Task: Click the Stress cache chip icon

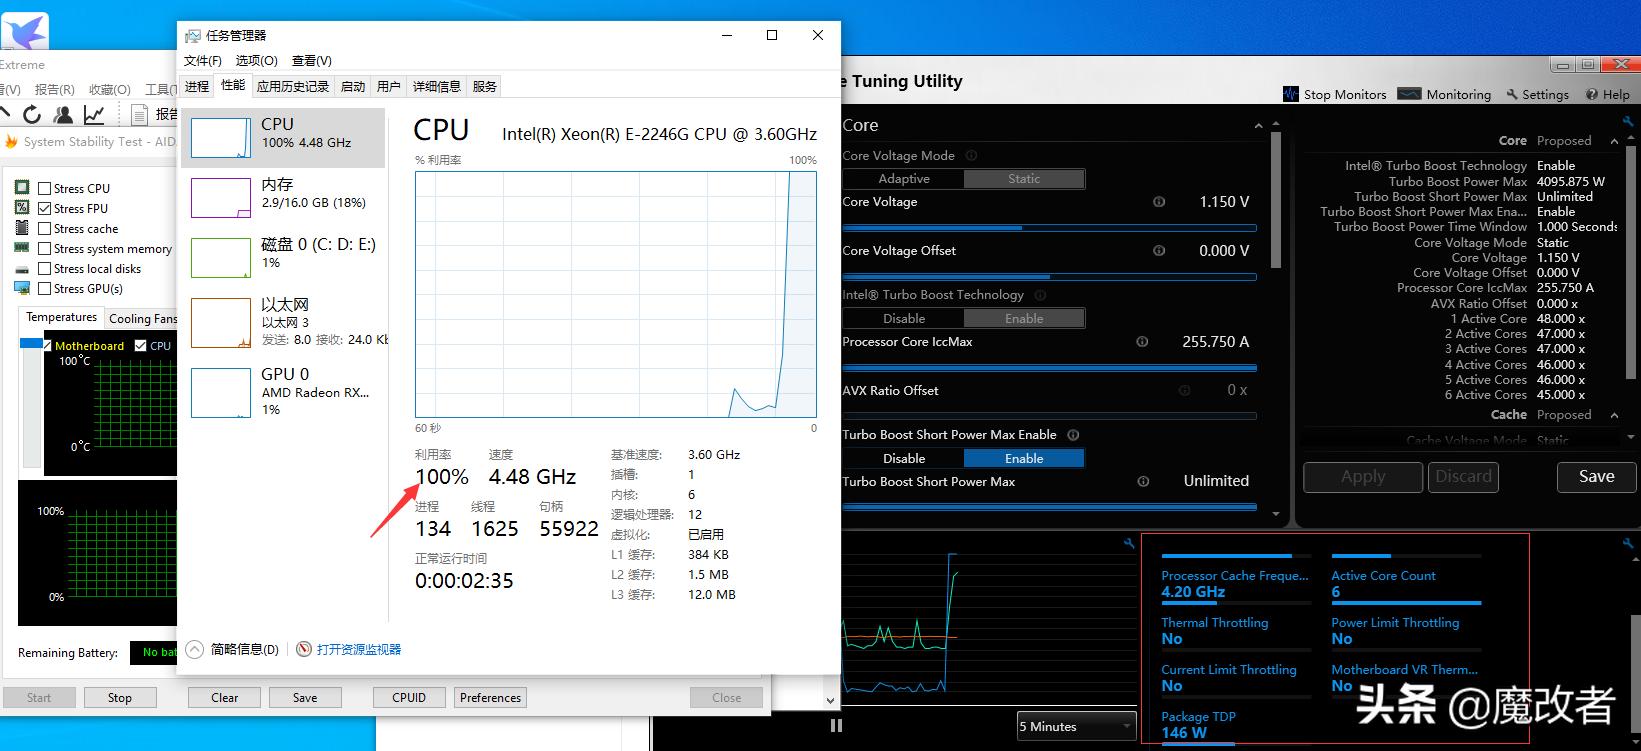Action: click(22, 228)
